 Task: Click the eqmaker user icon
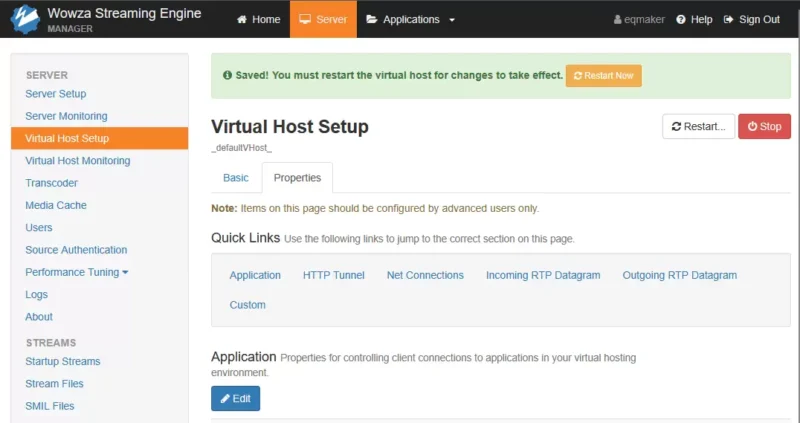tap(617, 19)
